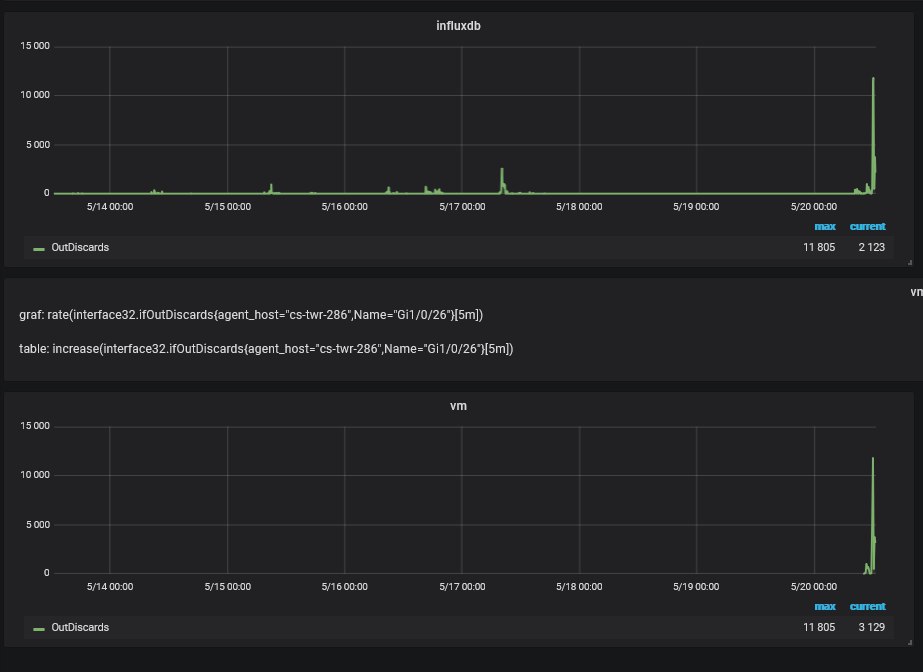This screenshot has height=672, width=923.
Task: Click max value 11 805 in vm legend
Action: coord(819,627)
